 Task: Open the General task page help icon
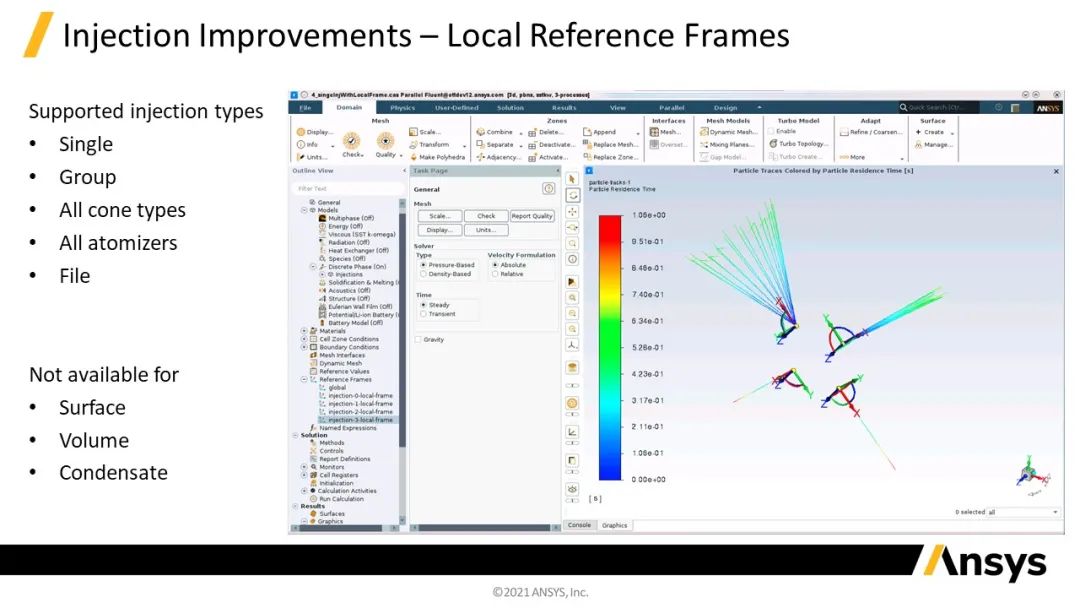point(548,188)
